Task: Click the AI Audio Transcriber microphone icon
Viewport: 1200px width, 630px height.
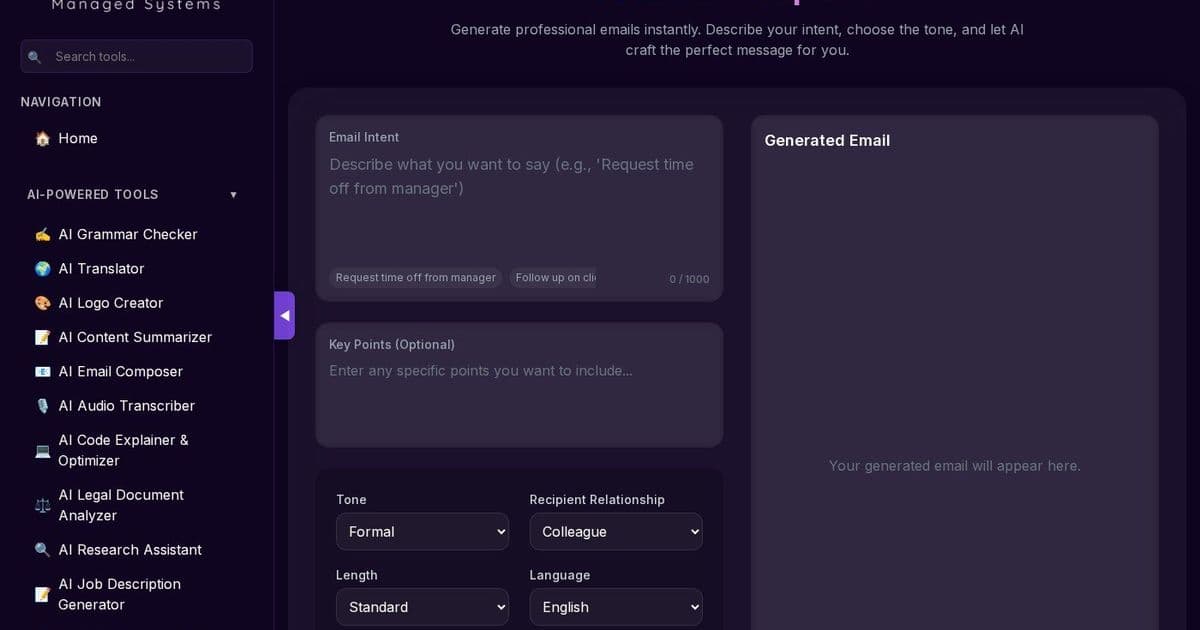Action: click(42, 405)
